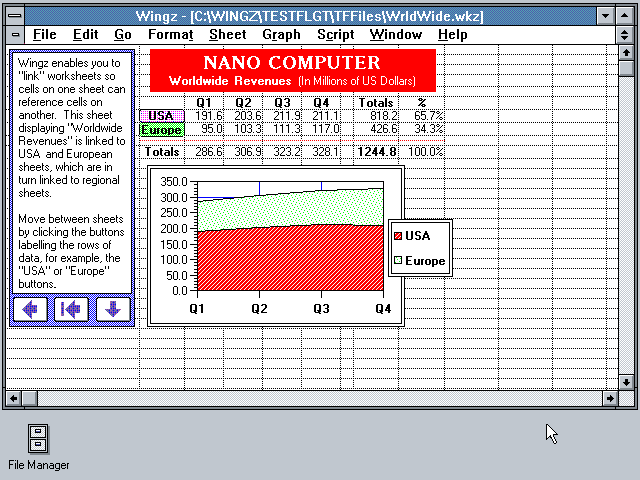The image size is (640, 480).
Task: Select the Totals column header
Action: pyautogui.click(x=376, y=102)
